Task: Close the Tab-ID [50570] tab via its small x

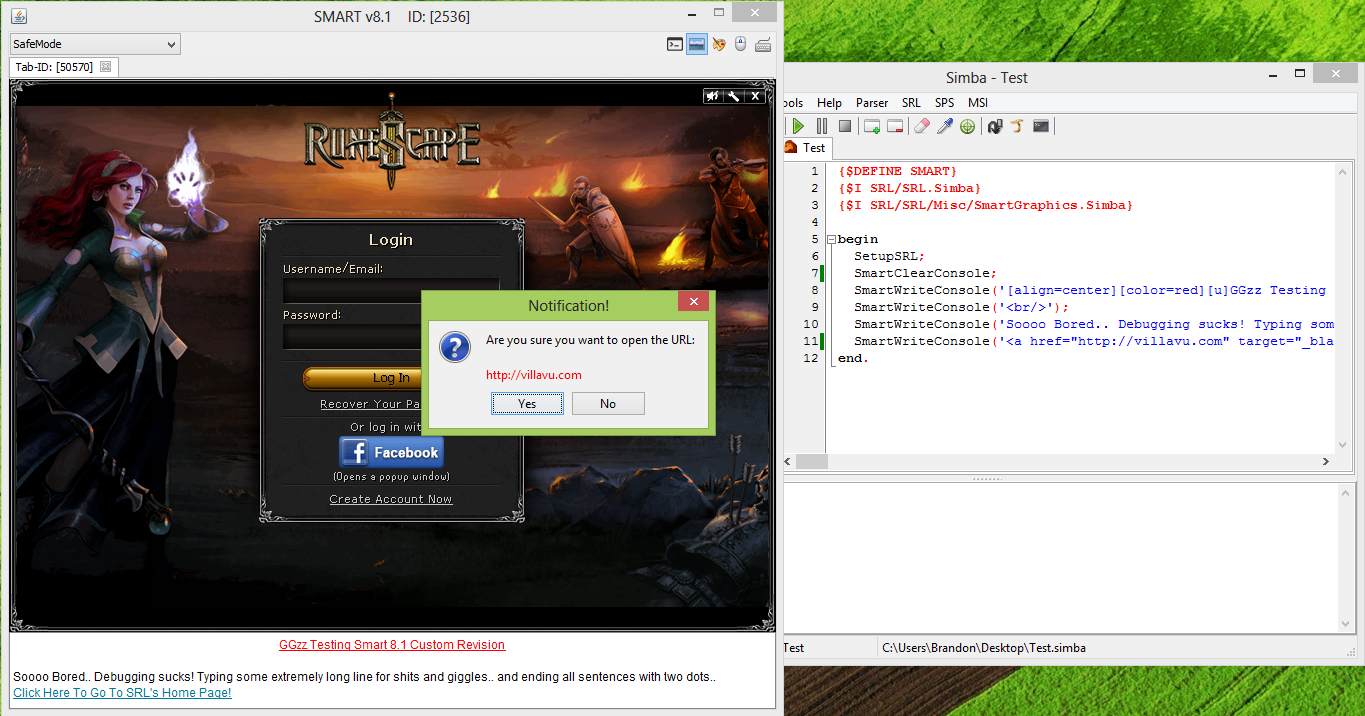Action: point(105,67)
